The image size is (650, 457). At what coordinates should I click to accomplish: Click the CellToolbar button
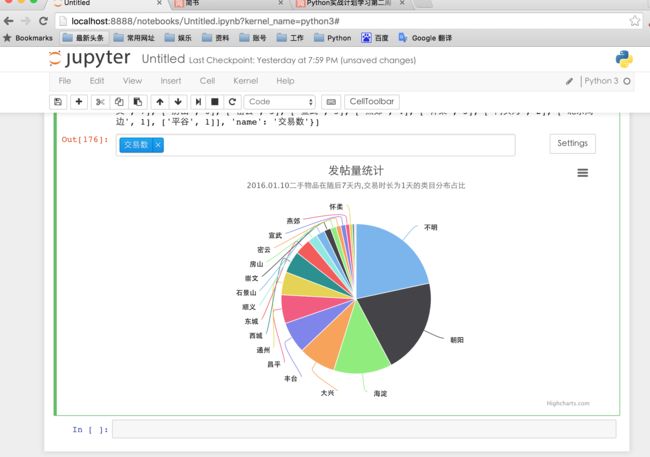coord(372,102)
